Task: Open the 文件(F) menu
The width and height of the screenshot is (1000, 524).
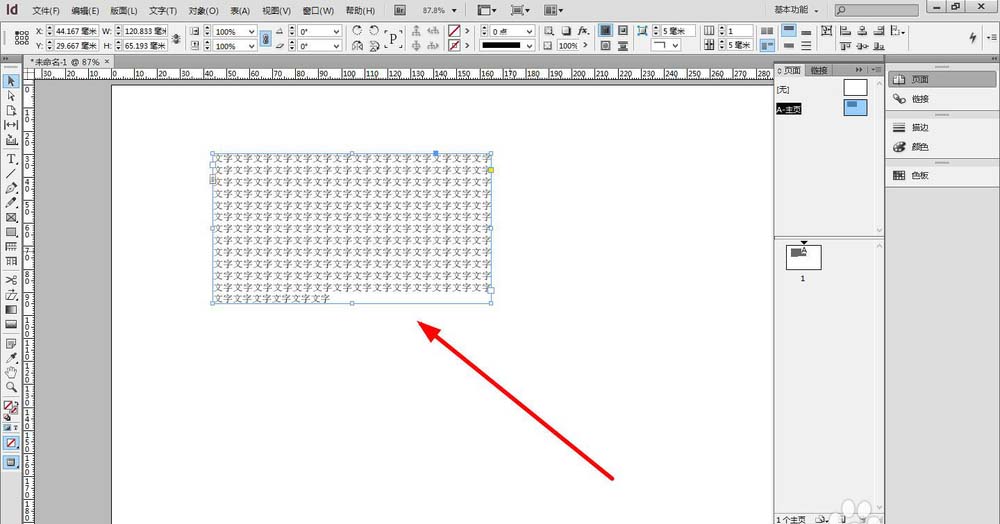Action: tap(46, 9)
